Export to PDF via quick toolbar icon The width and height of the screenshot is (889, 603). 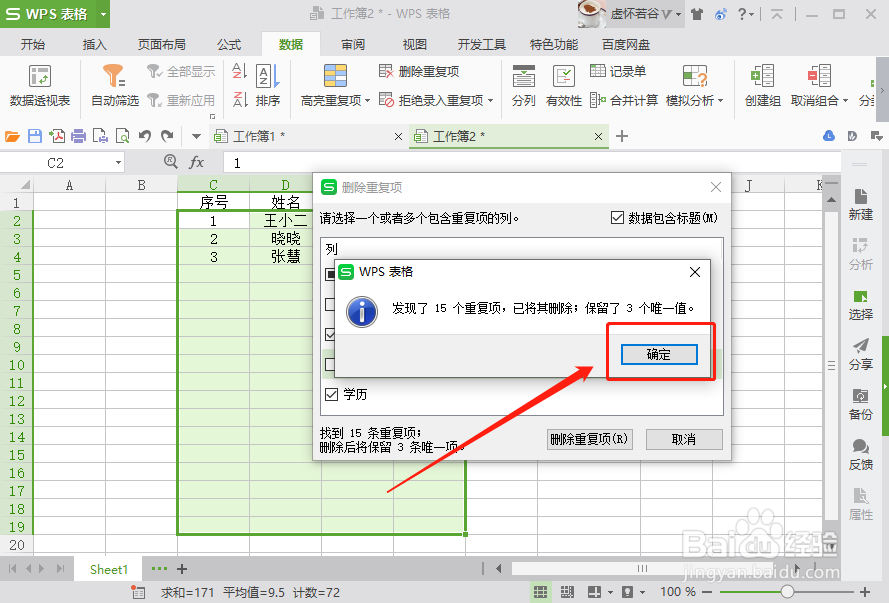[x=57, y=136]
